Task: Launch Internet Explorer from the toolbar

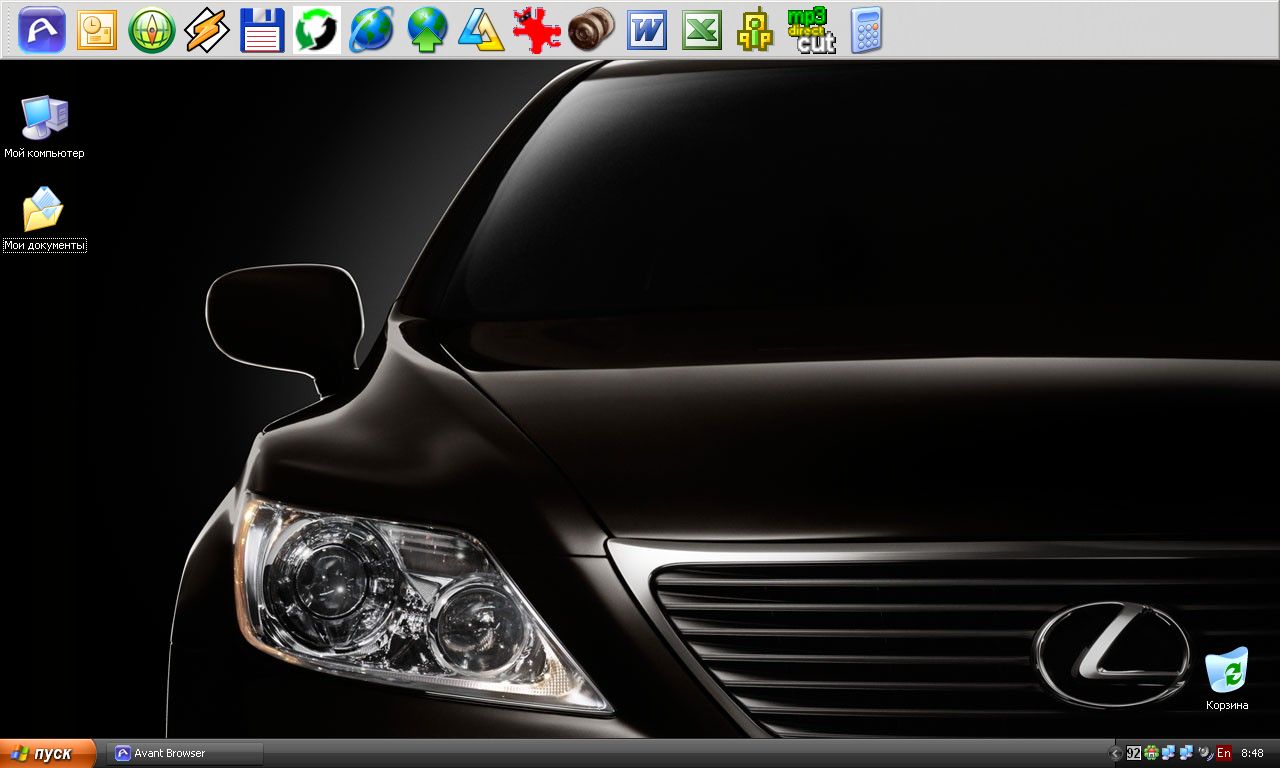Action: pos(371,30)
